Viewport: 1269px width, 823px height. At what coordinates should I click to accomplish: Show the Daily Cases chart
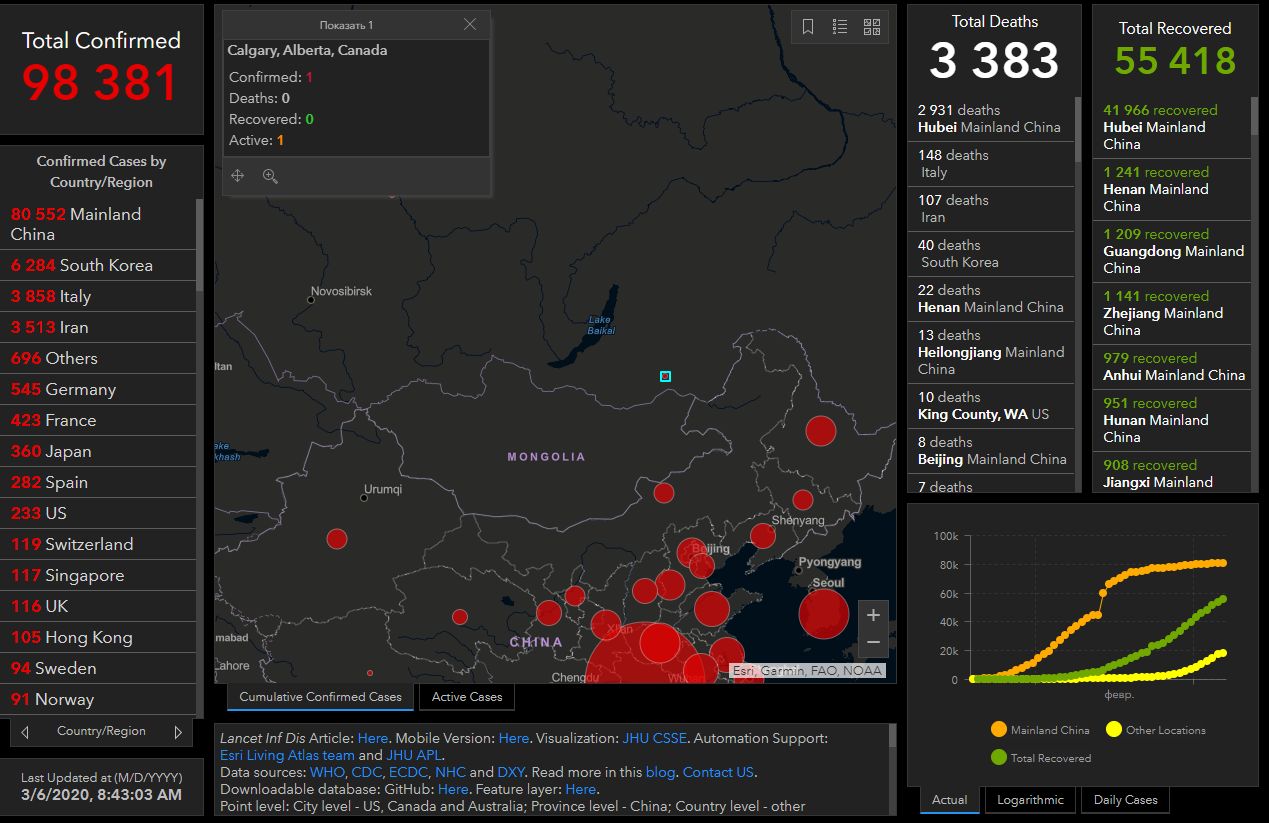(1125, 800)
